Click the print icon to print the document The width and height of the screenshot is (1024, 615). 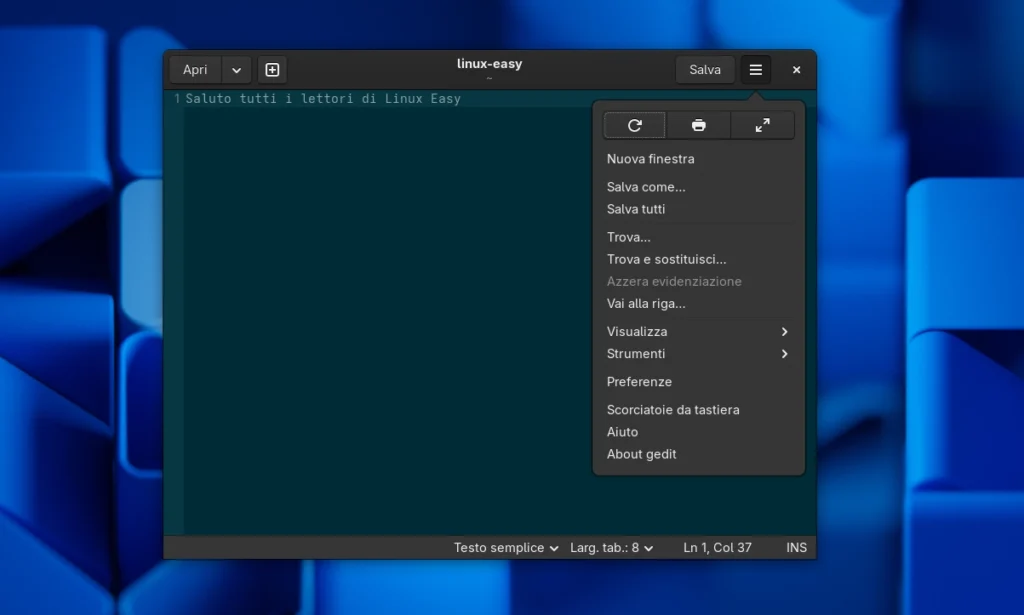tap(698, 125)
